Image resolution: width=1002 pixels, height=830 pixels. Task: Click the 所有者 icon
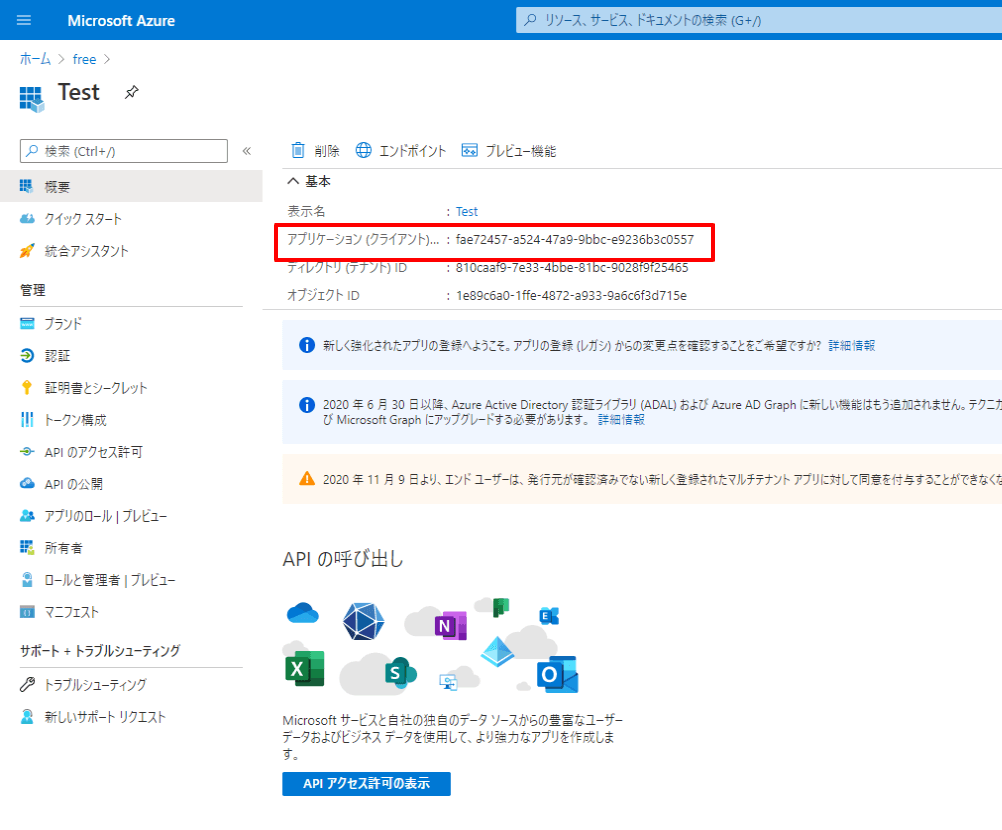pyautogui.click(x=27, y=548)
